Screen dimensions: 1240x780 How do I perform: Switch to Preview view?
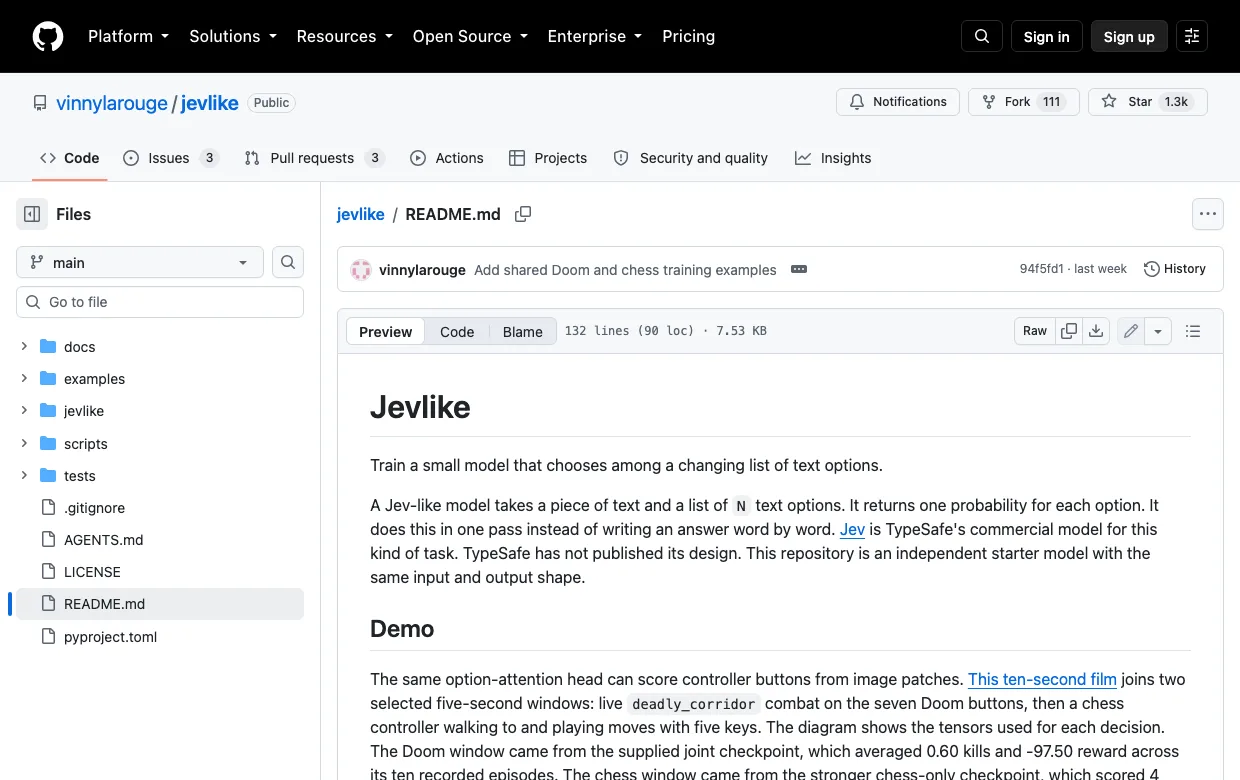[x=385, y=332]
